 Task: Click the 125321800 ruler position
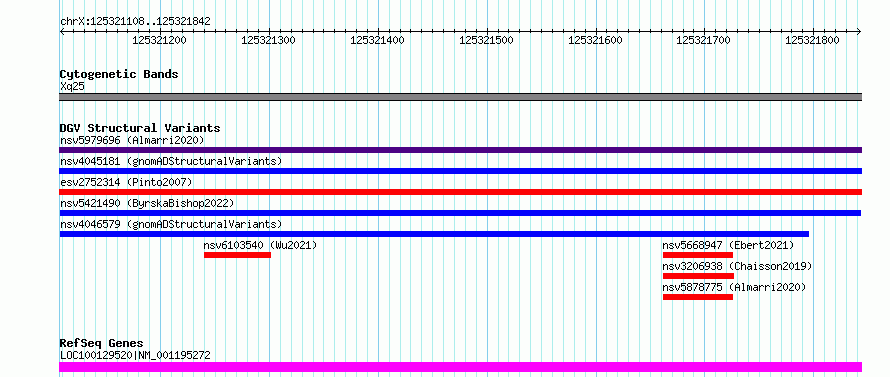[x=812, y=40]
